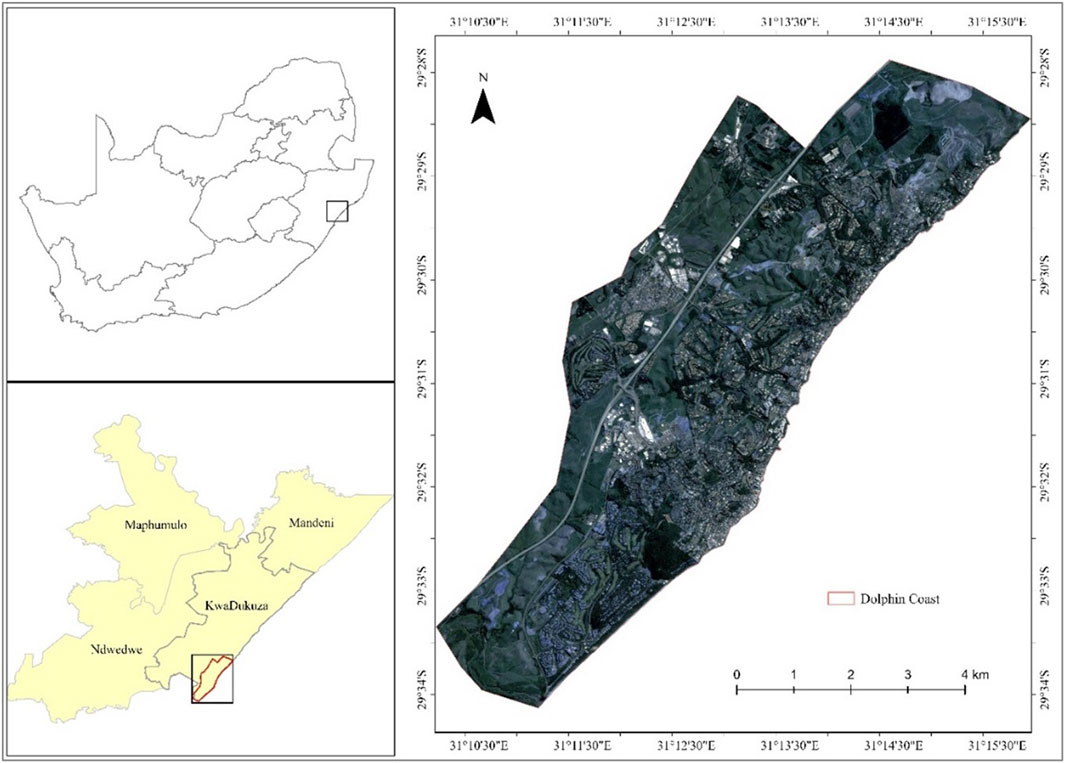
Task: Click the 1 mark on the scale bar
Action: click(793, 675)
